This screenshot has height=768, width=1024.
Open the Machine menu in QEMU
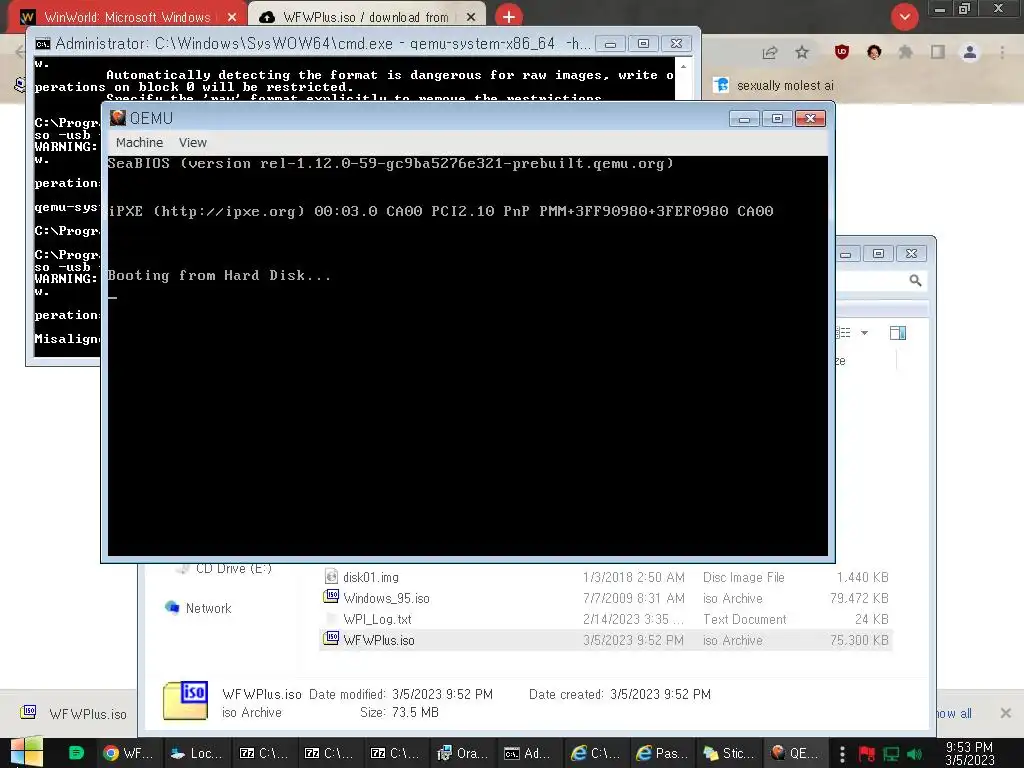139,142
